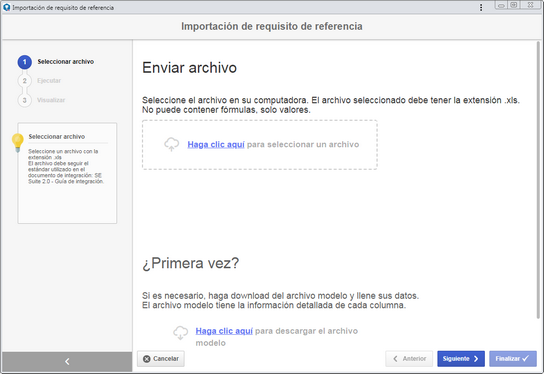Go to next step with Siguiente

[461, 359]
